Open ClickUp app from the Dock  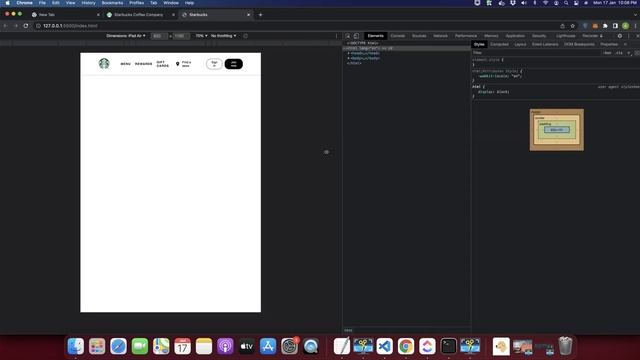point(427,346)
